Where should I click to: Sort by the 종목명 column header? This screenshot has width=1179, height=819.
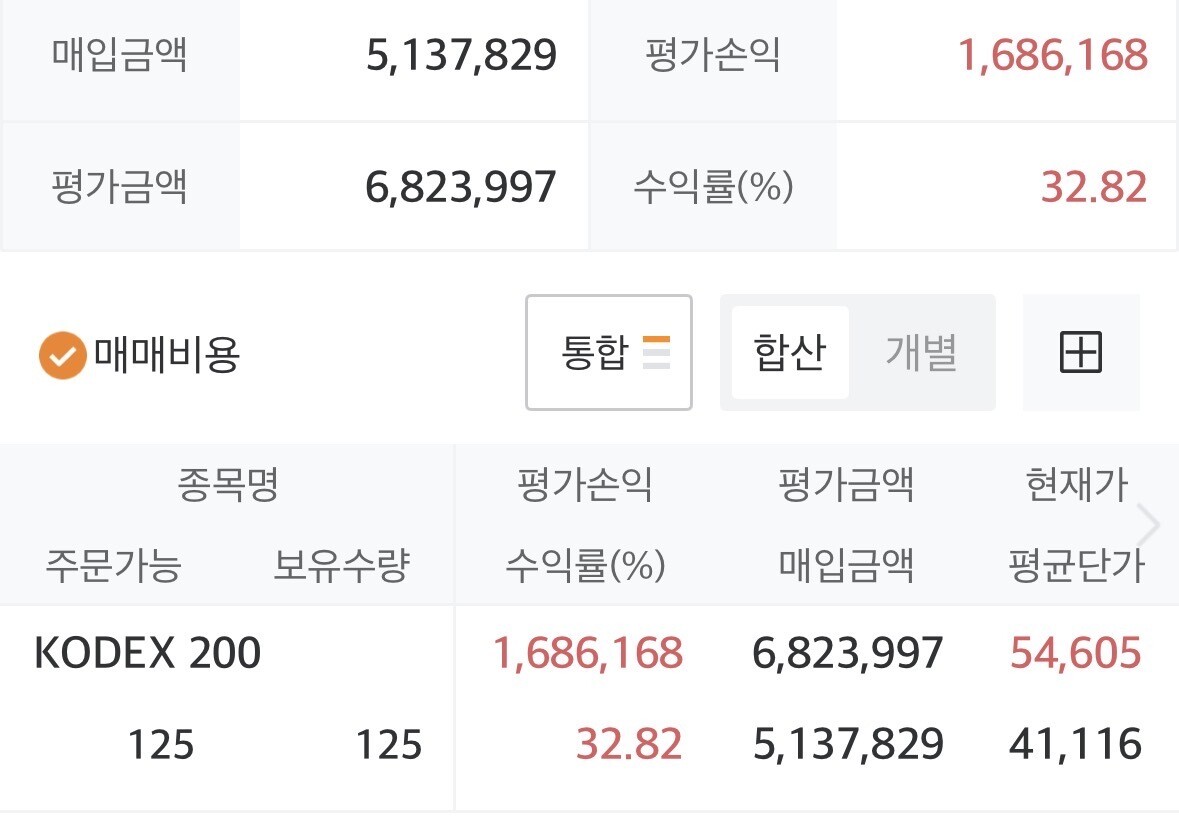click(227, 486)
